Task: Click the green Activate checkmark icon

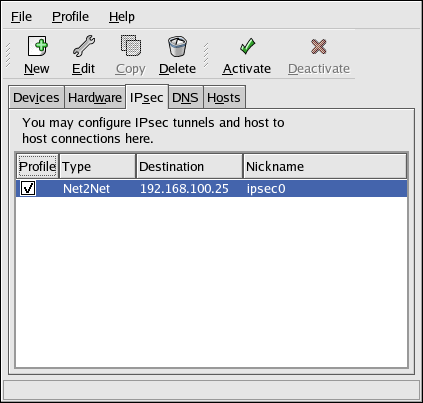Action: click(x=247, y=46)
